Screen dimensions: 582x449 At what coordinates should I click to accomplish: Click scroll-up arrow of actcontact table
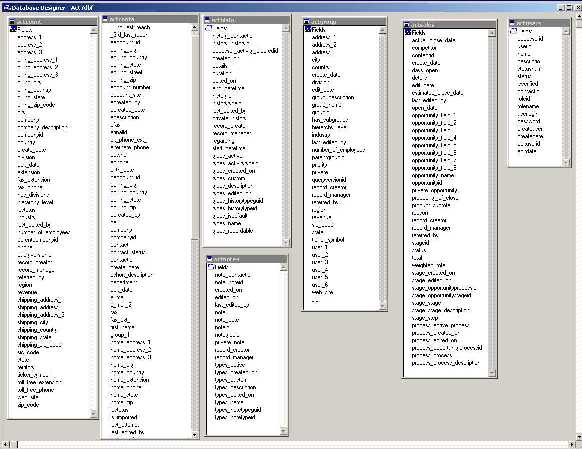tap(195, 28)
